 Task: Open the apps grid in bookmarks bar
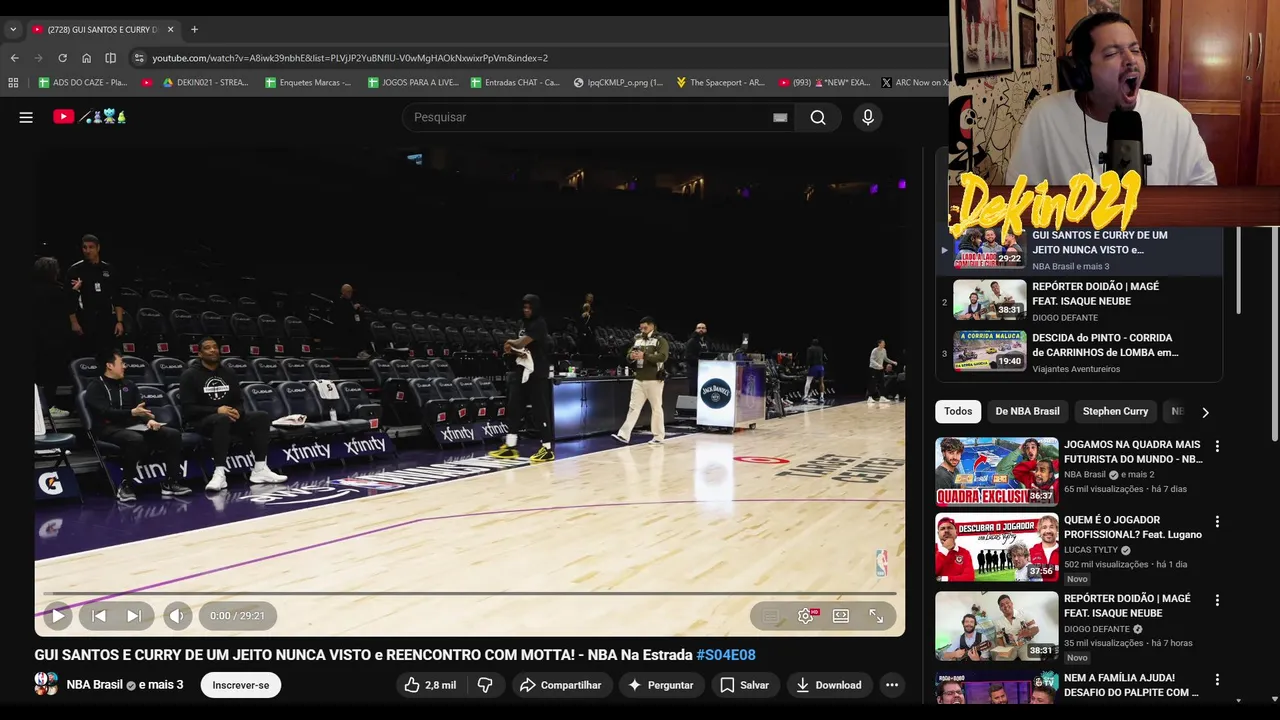pyautogui.click(x=13, y=83)
